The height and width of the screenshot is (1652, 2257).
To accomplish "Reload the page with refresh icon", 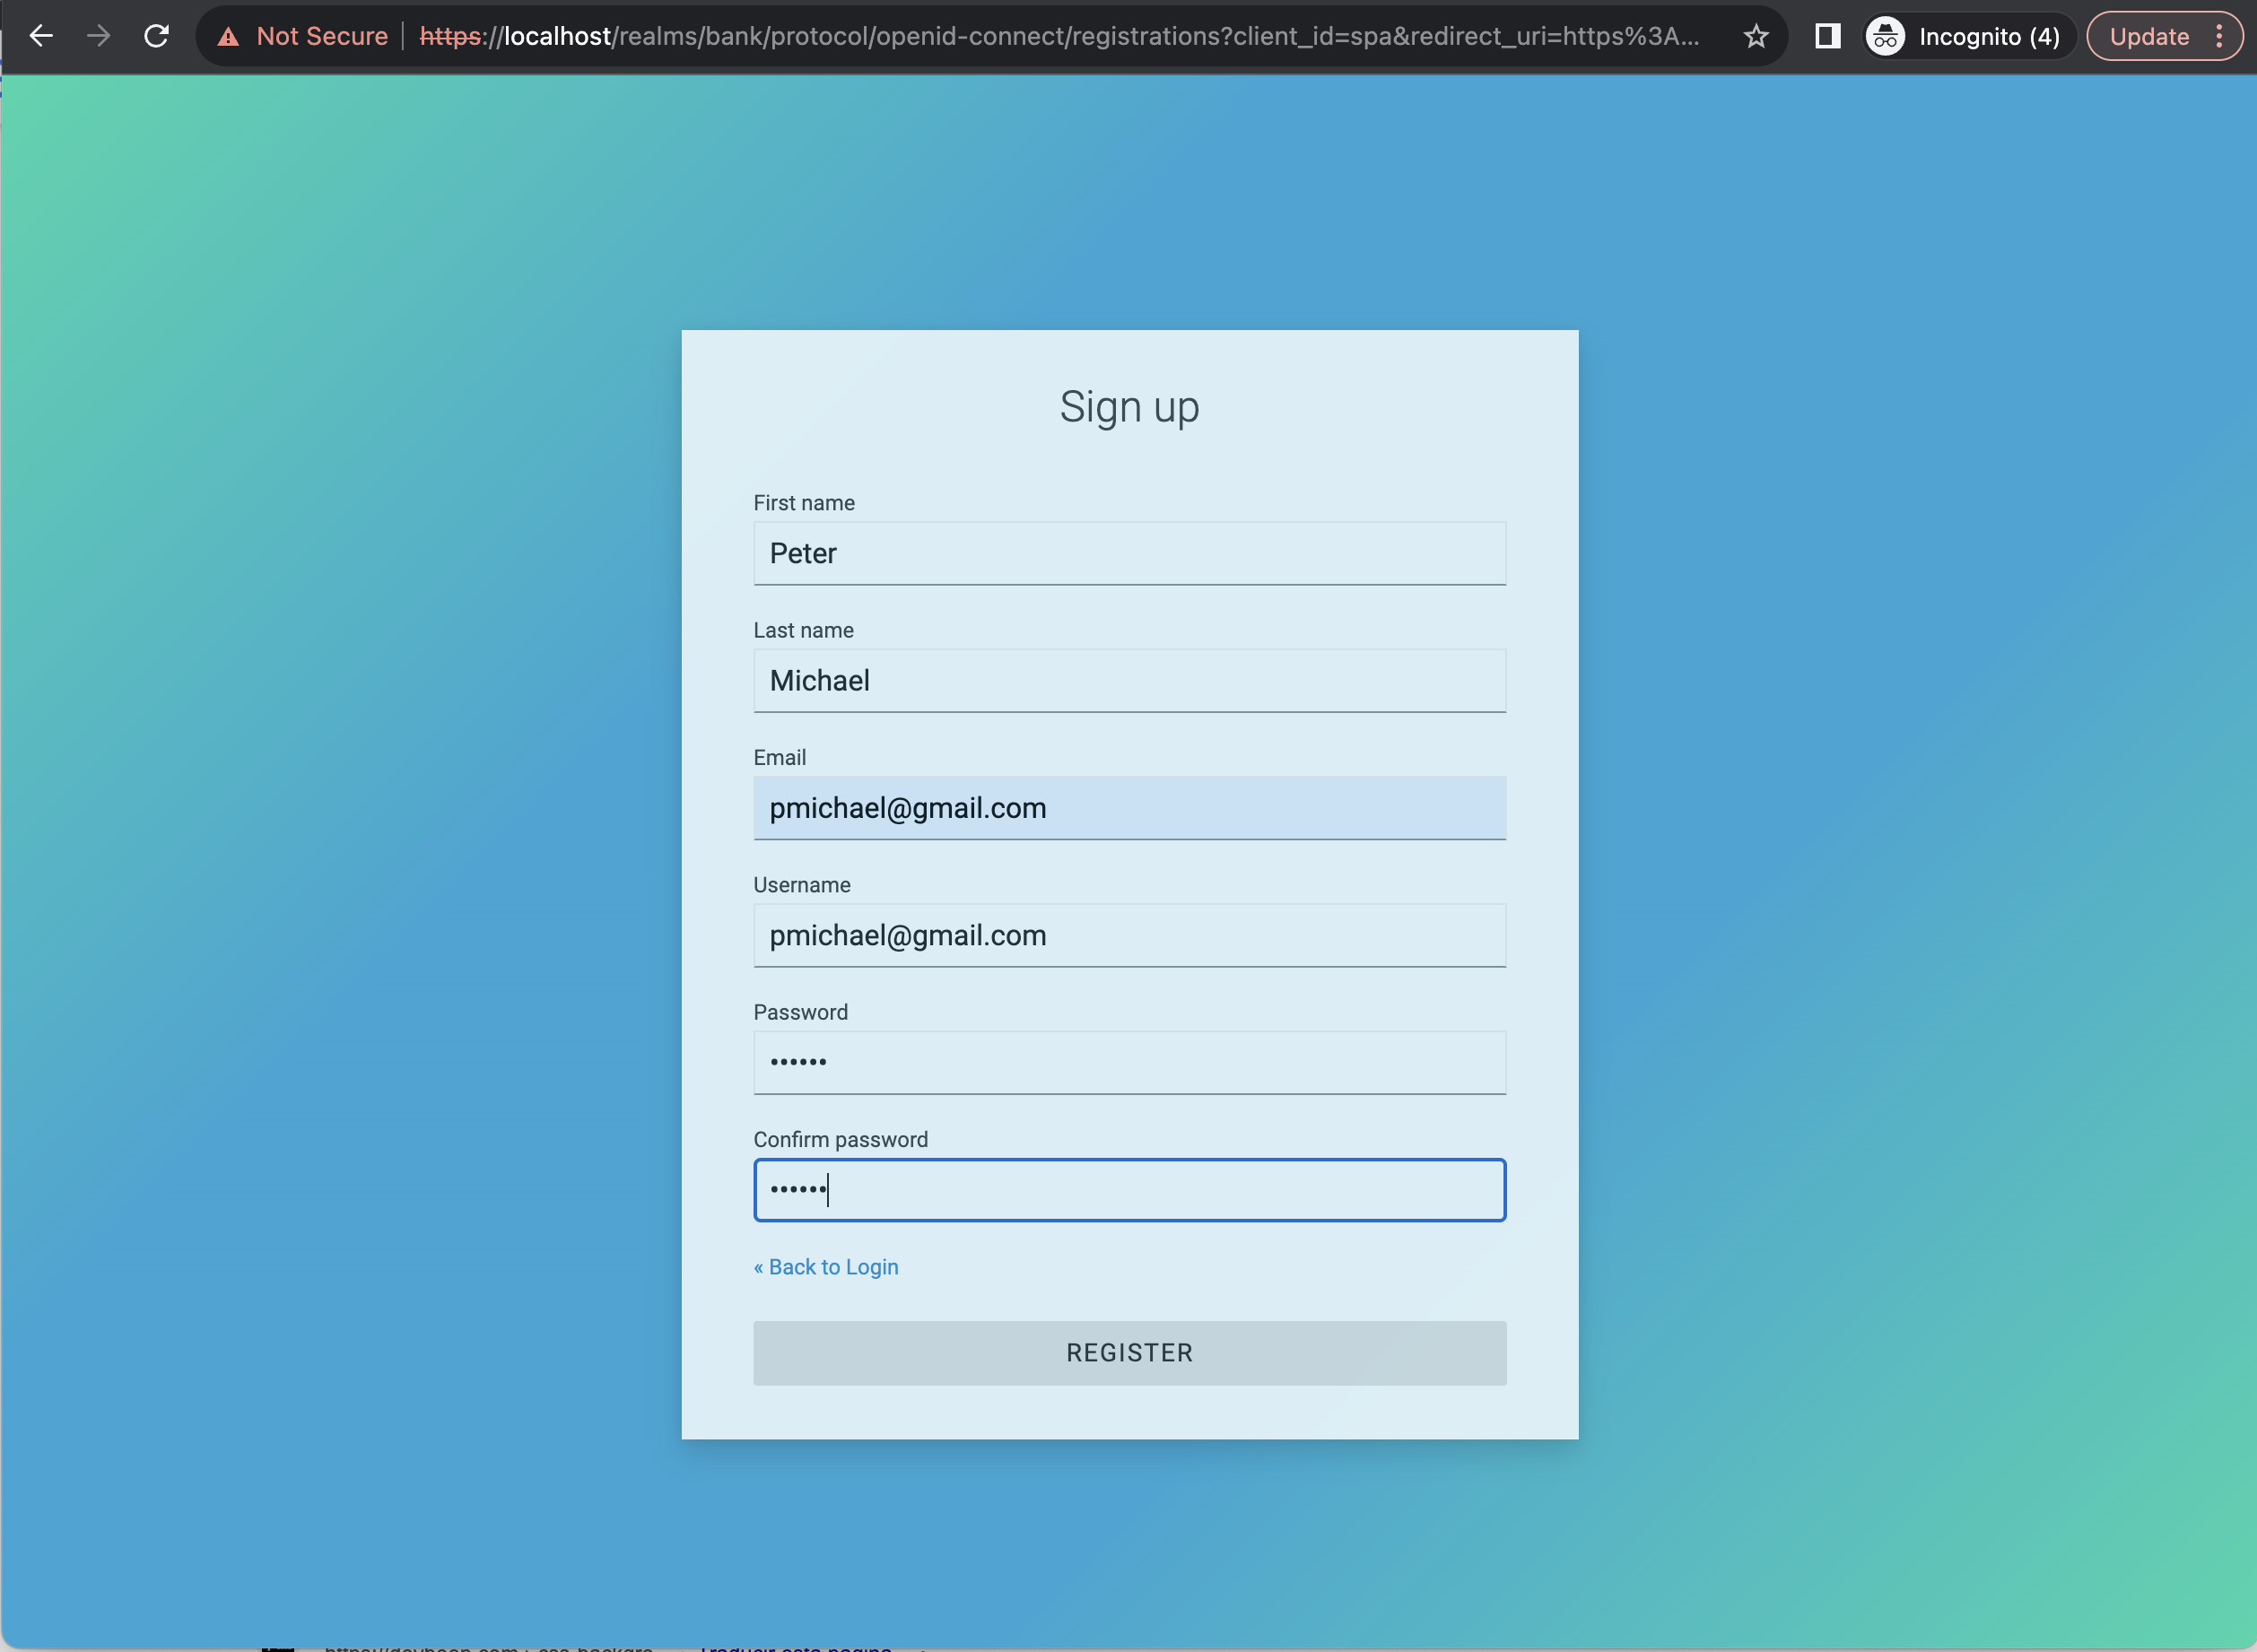I will pyautogui.click(x=156, y=37).
